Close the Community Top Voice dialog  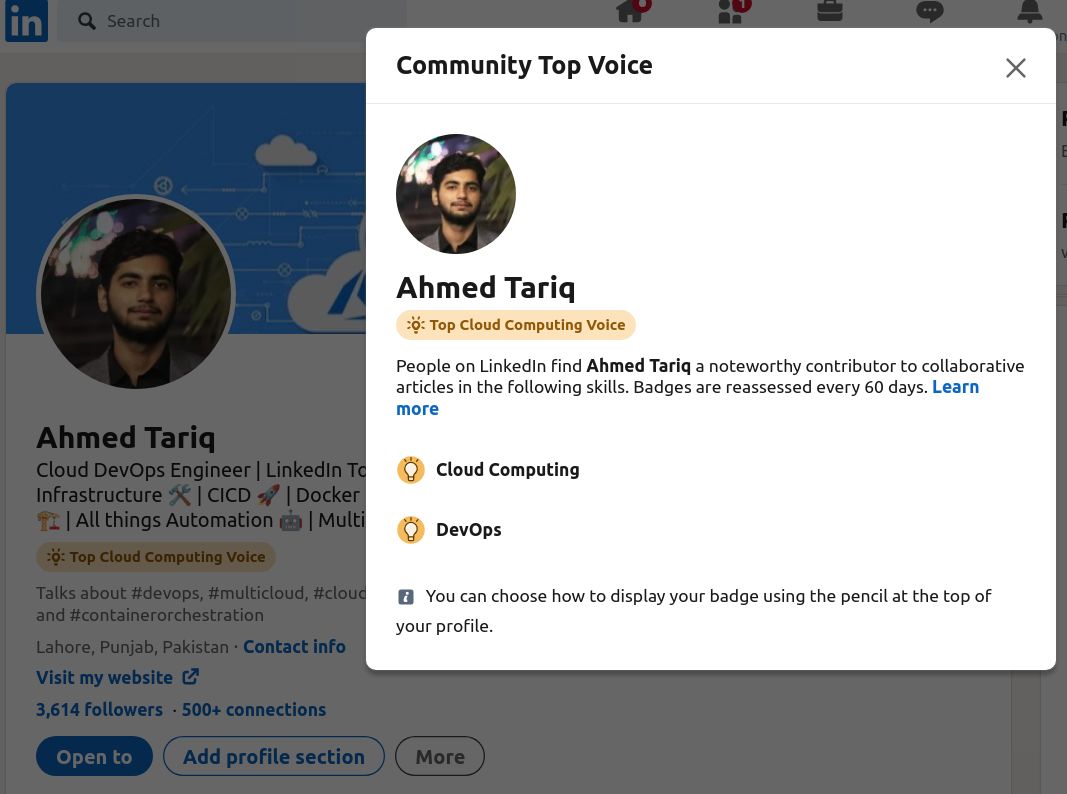(1015, 67)
